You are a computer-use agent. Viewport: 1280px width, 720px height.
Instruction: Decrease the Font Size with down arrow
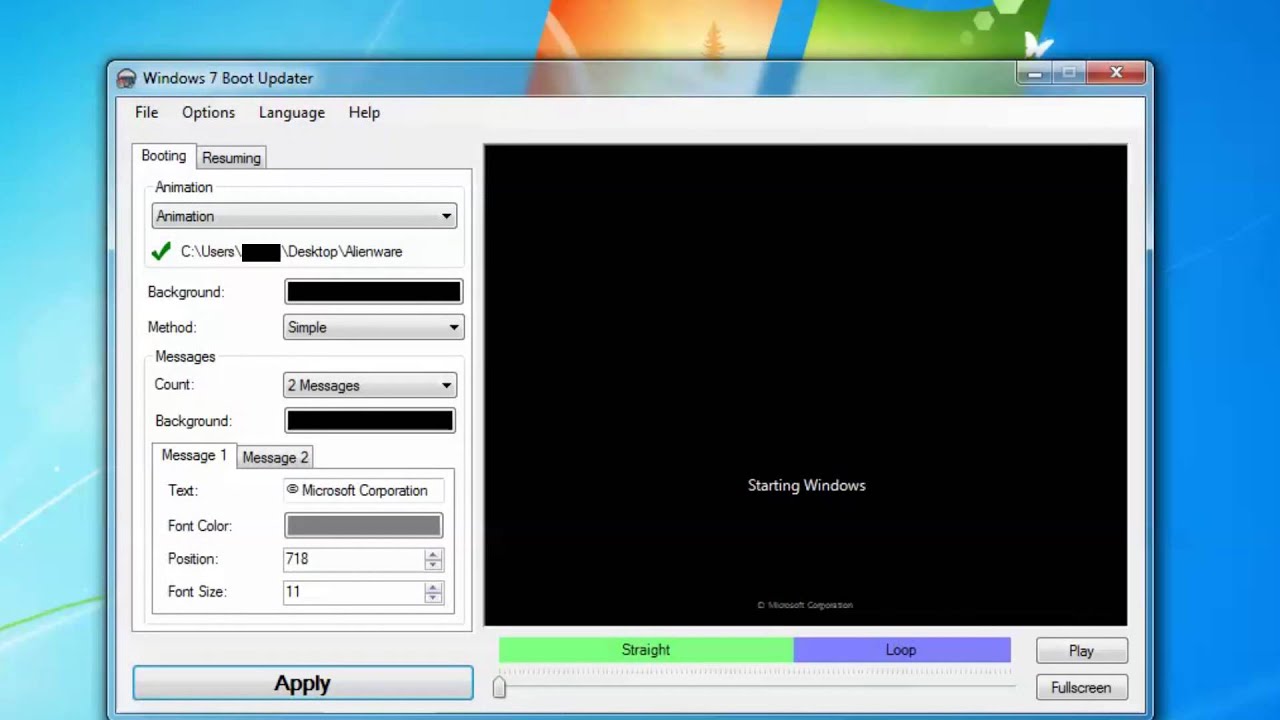click(433, 599)
